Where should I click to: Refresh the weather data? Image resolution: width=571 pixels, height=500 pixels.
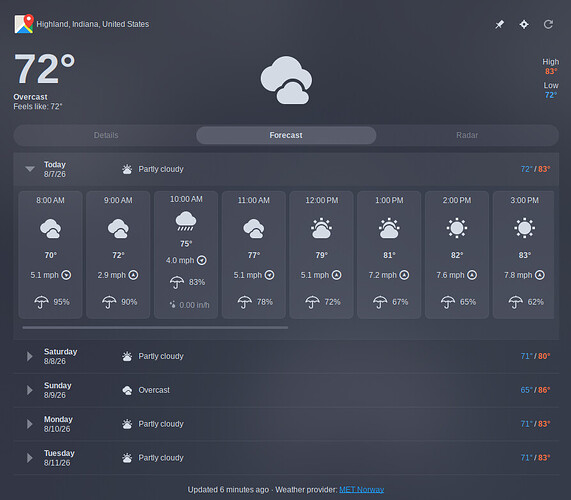coord(548,24)
